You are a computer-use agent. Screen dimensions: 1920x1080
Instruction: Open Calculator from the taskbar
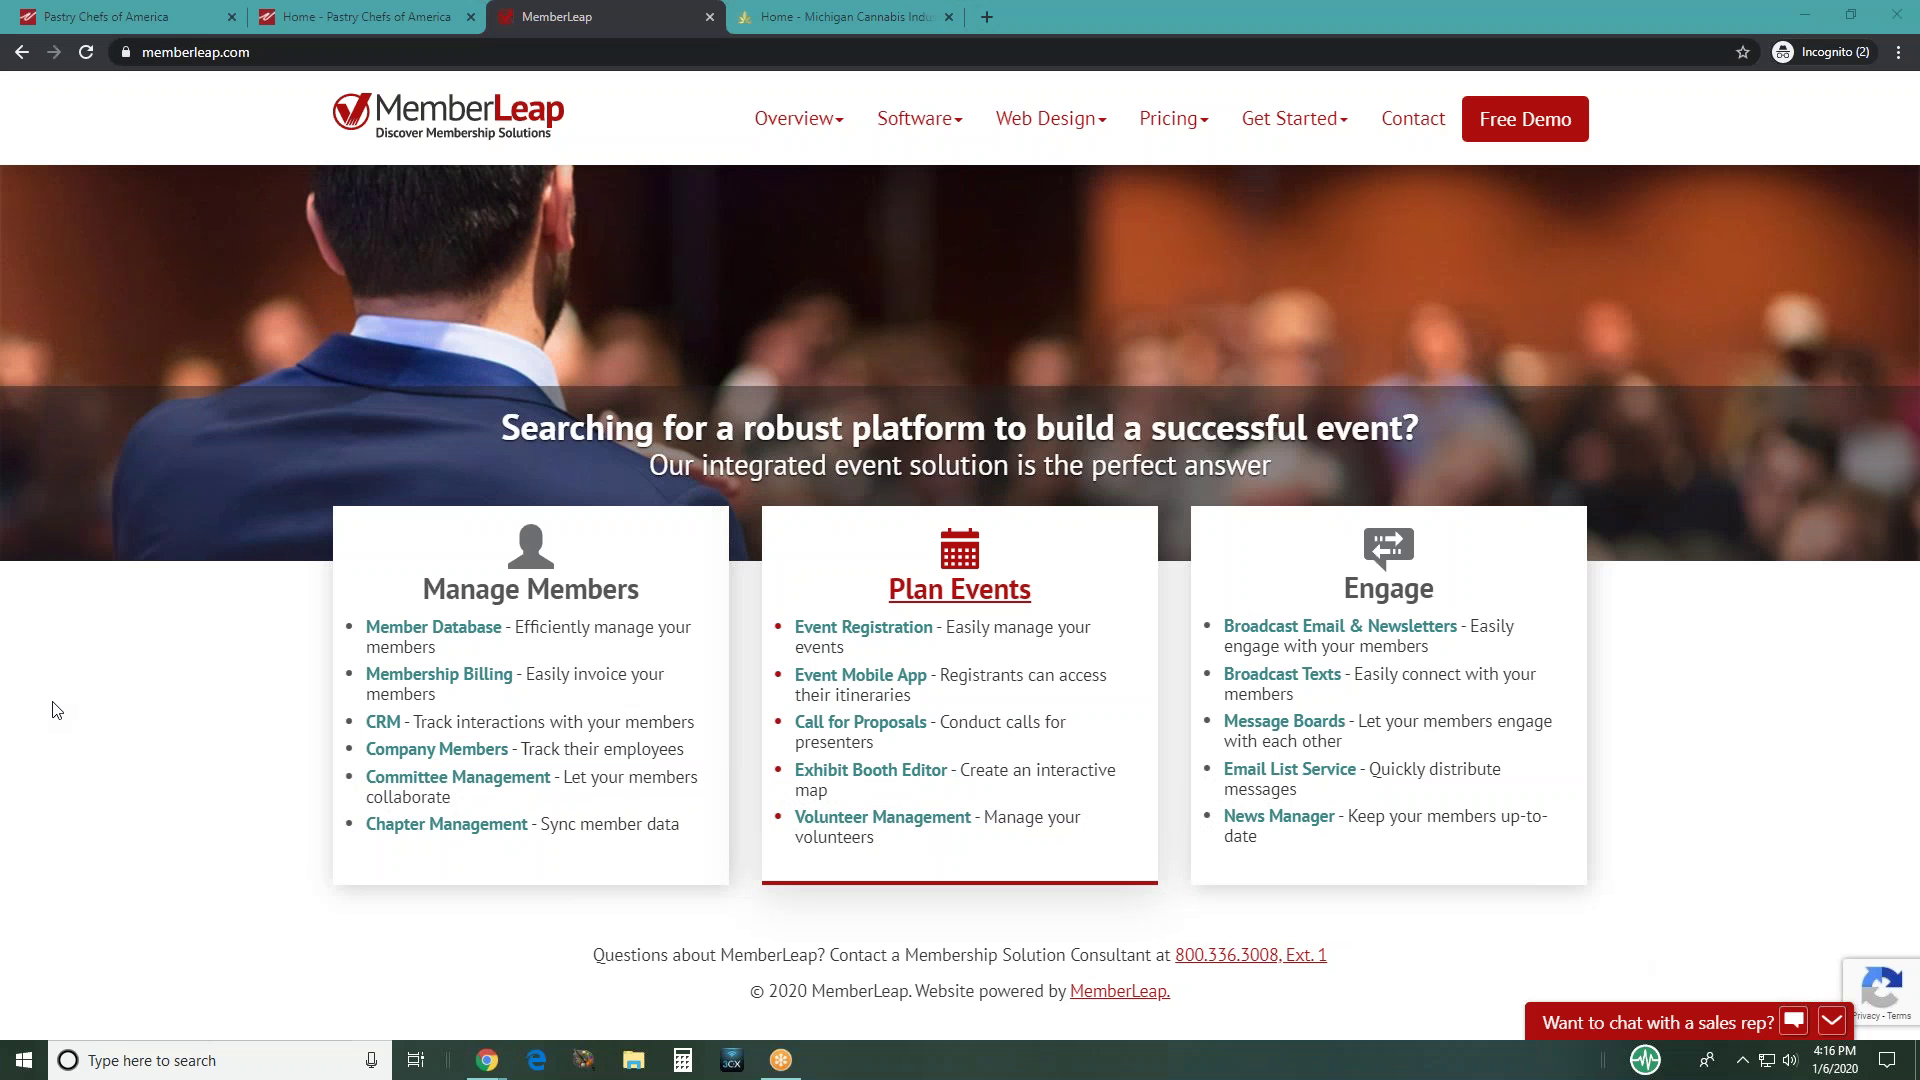coord(683,1060)
